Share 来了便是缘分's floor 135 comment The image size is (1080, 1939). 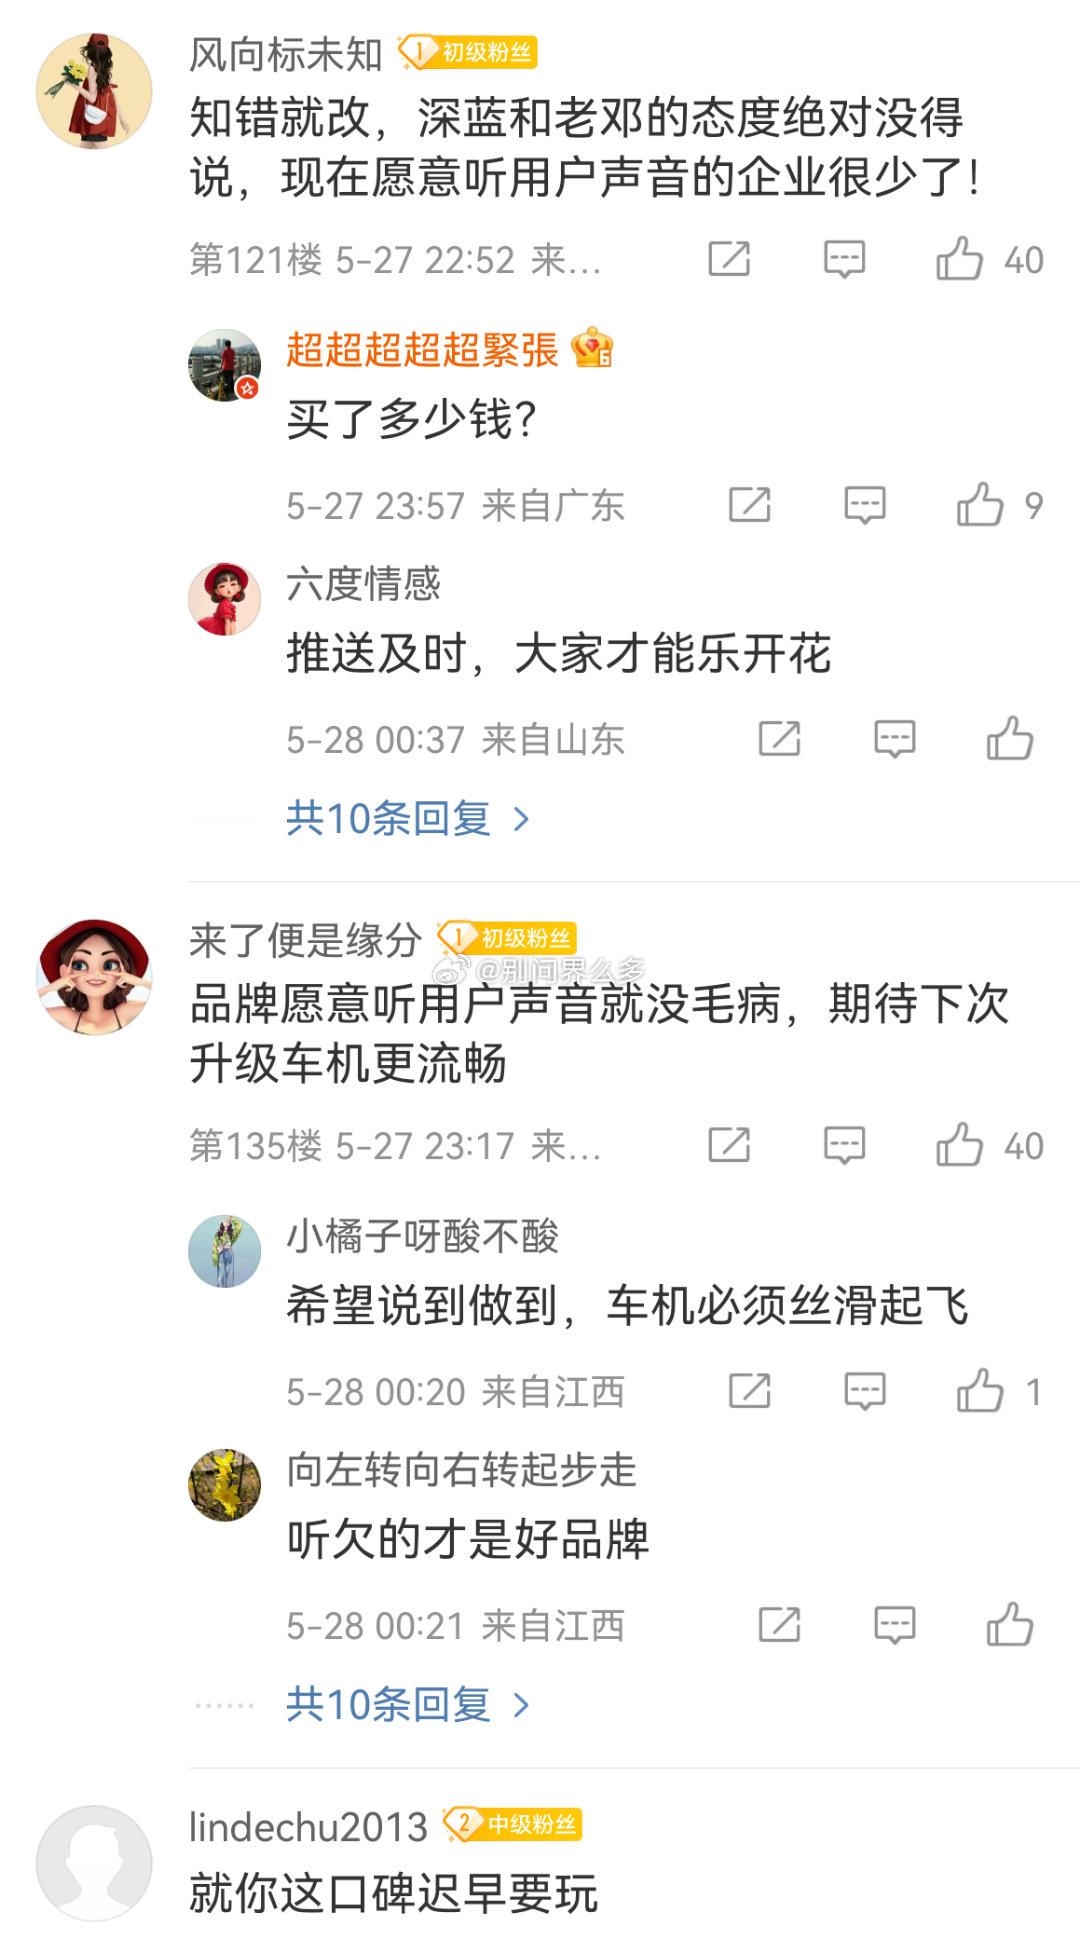tap(729, 1145)
